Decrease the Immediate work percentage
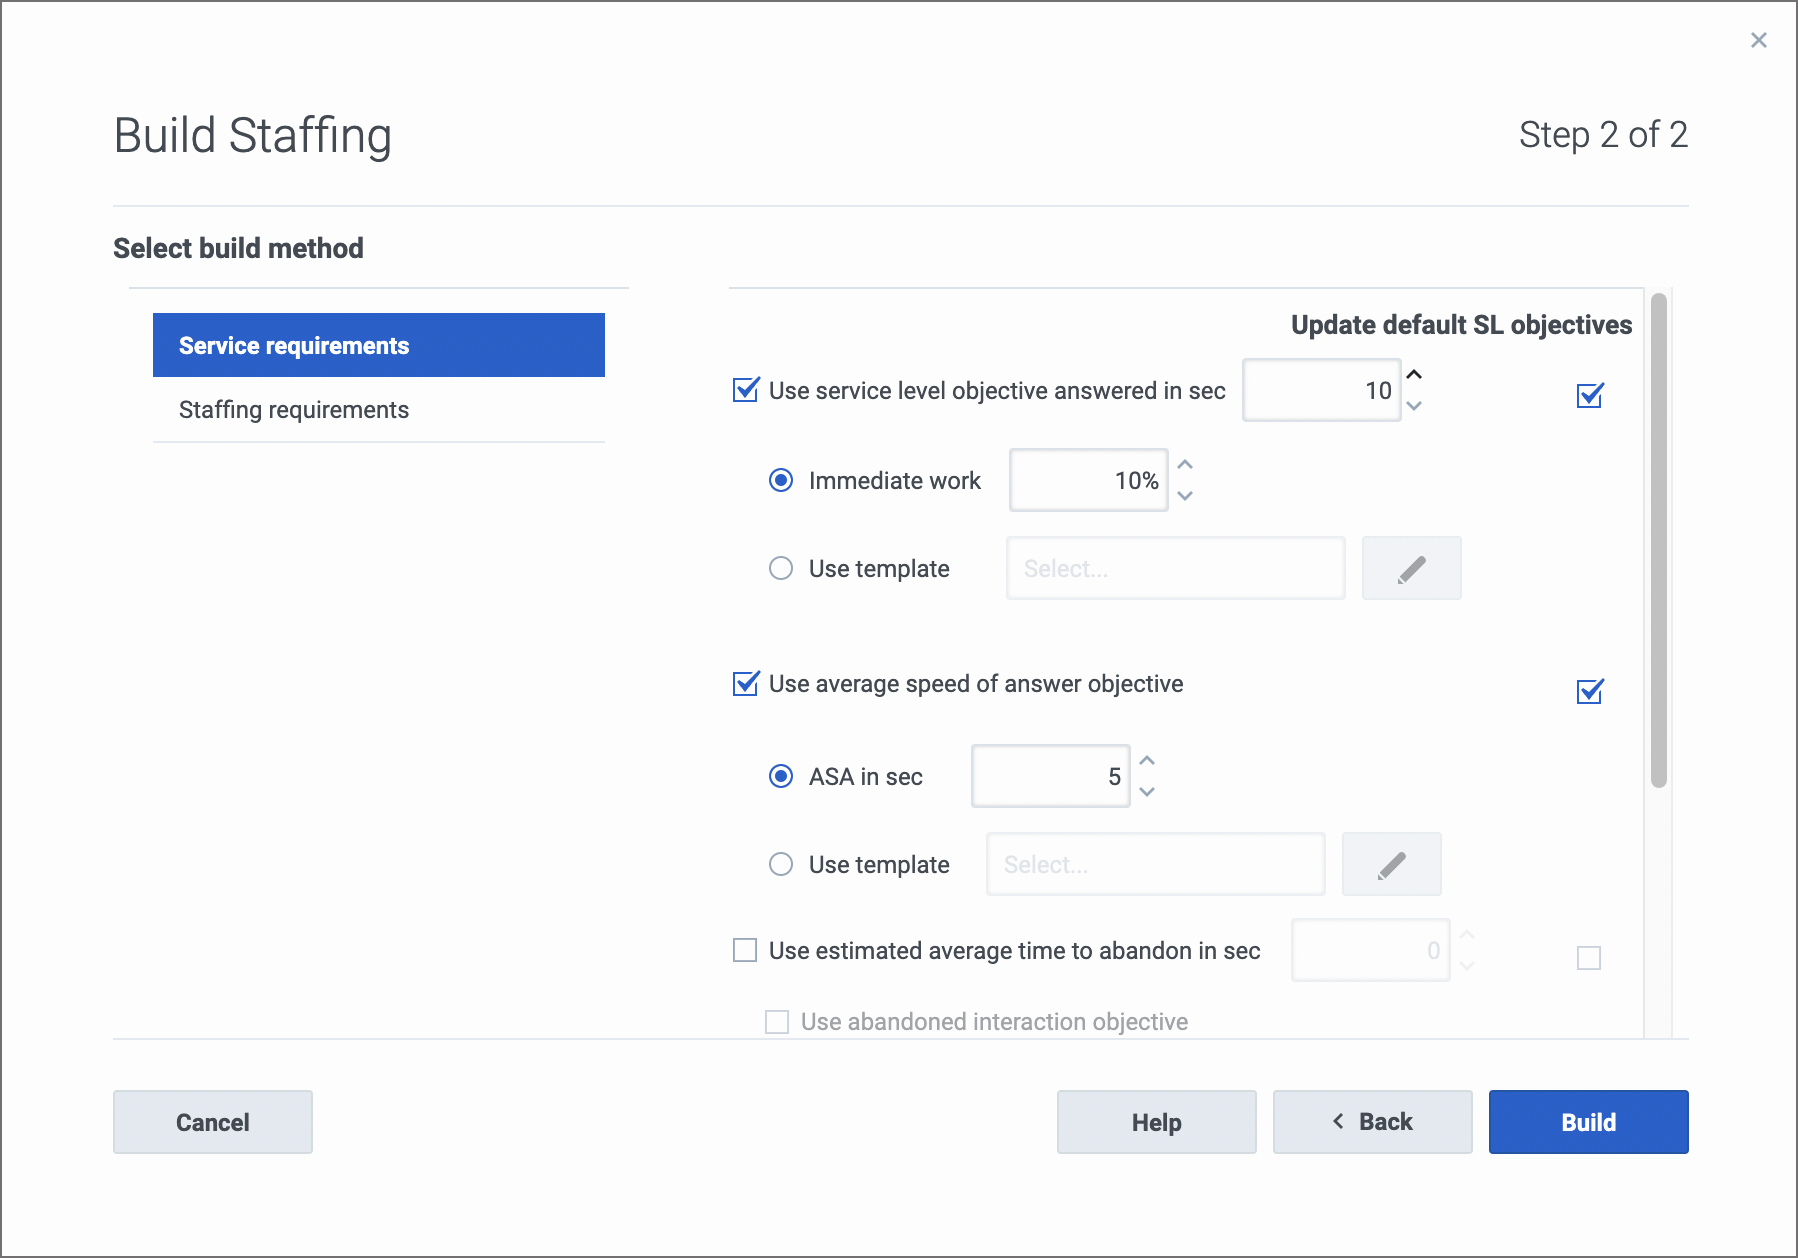 (1185, 495)
